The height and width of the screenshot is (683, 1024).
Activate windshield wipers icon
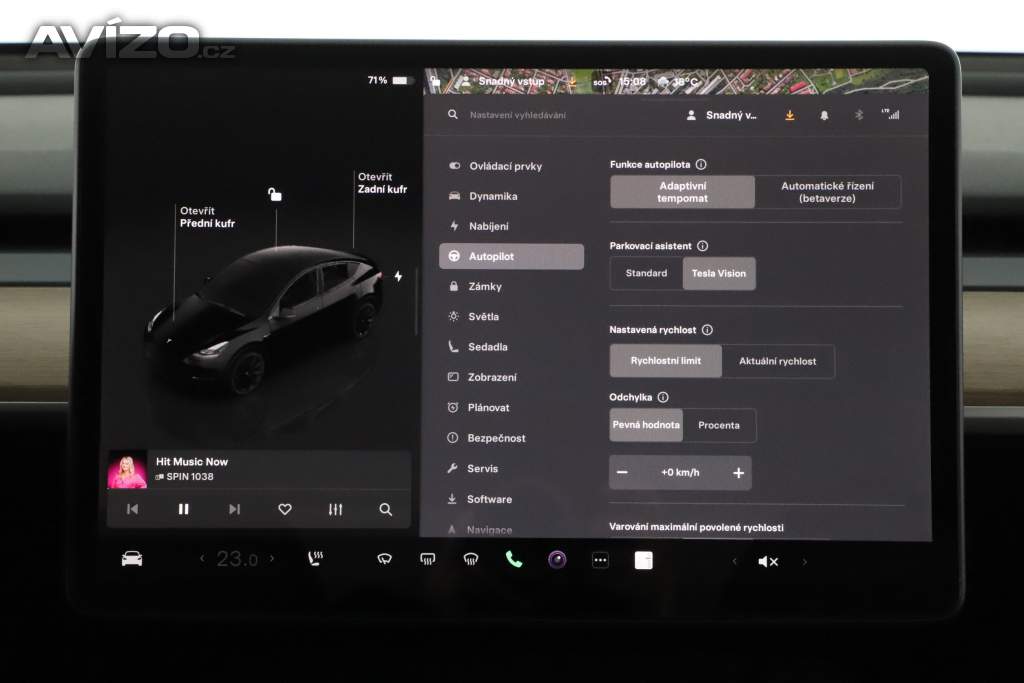point(385,559)
